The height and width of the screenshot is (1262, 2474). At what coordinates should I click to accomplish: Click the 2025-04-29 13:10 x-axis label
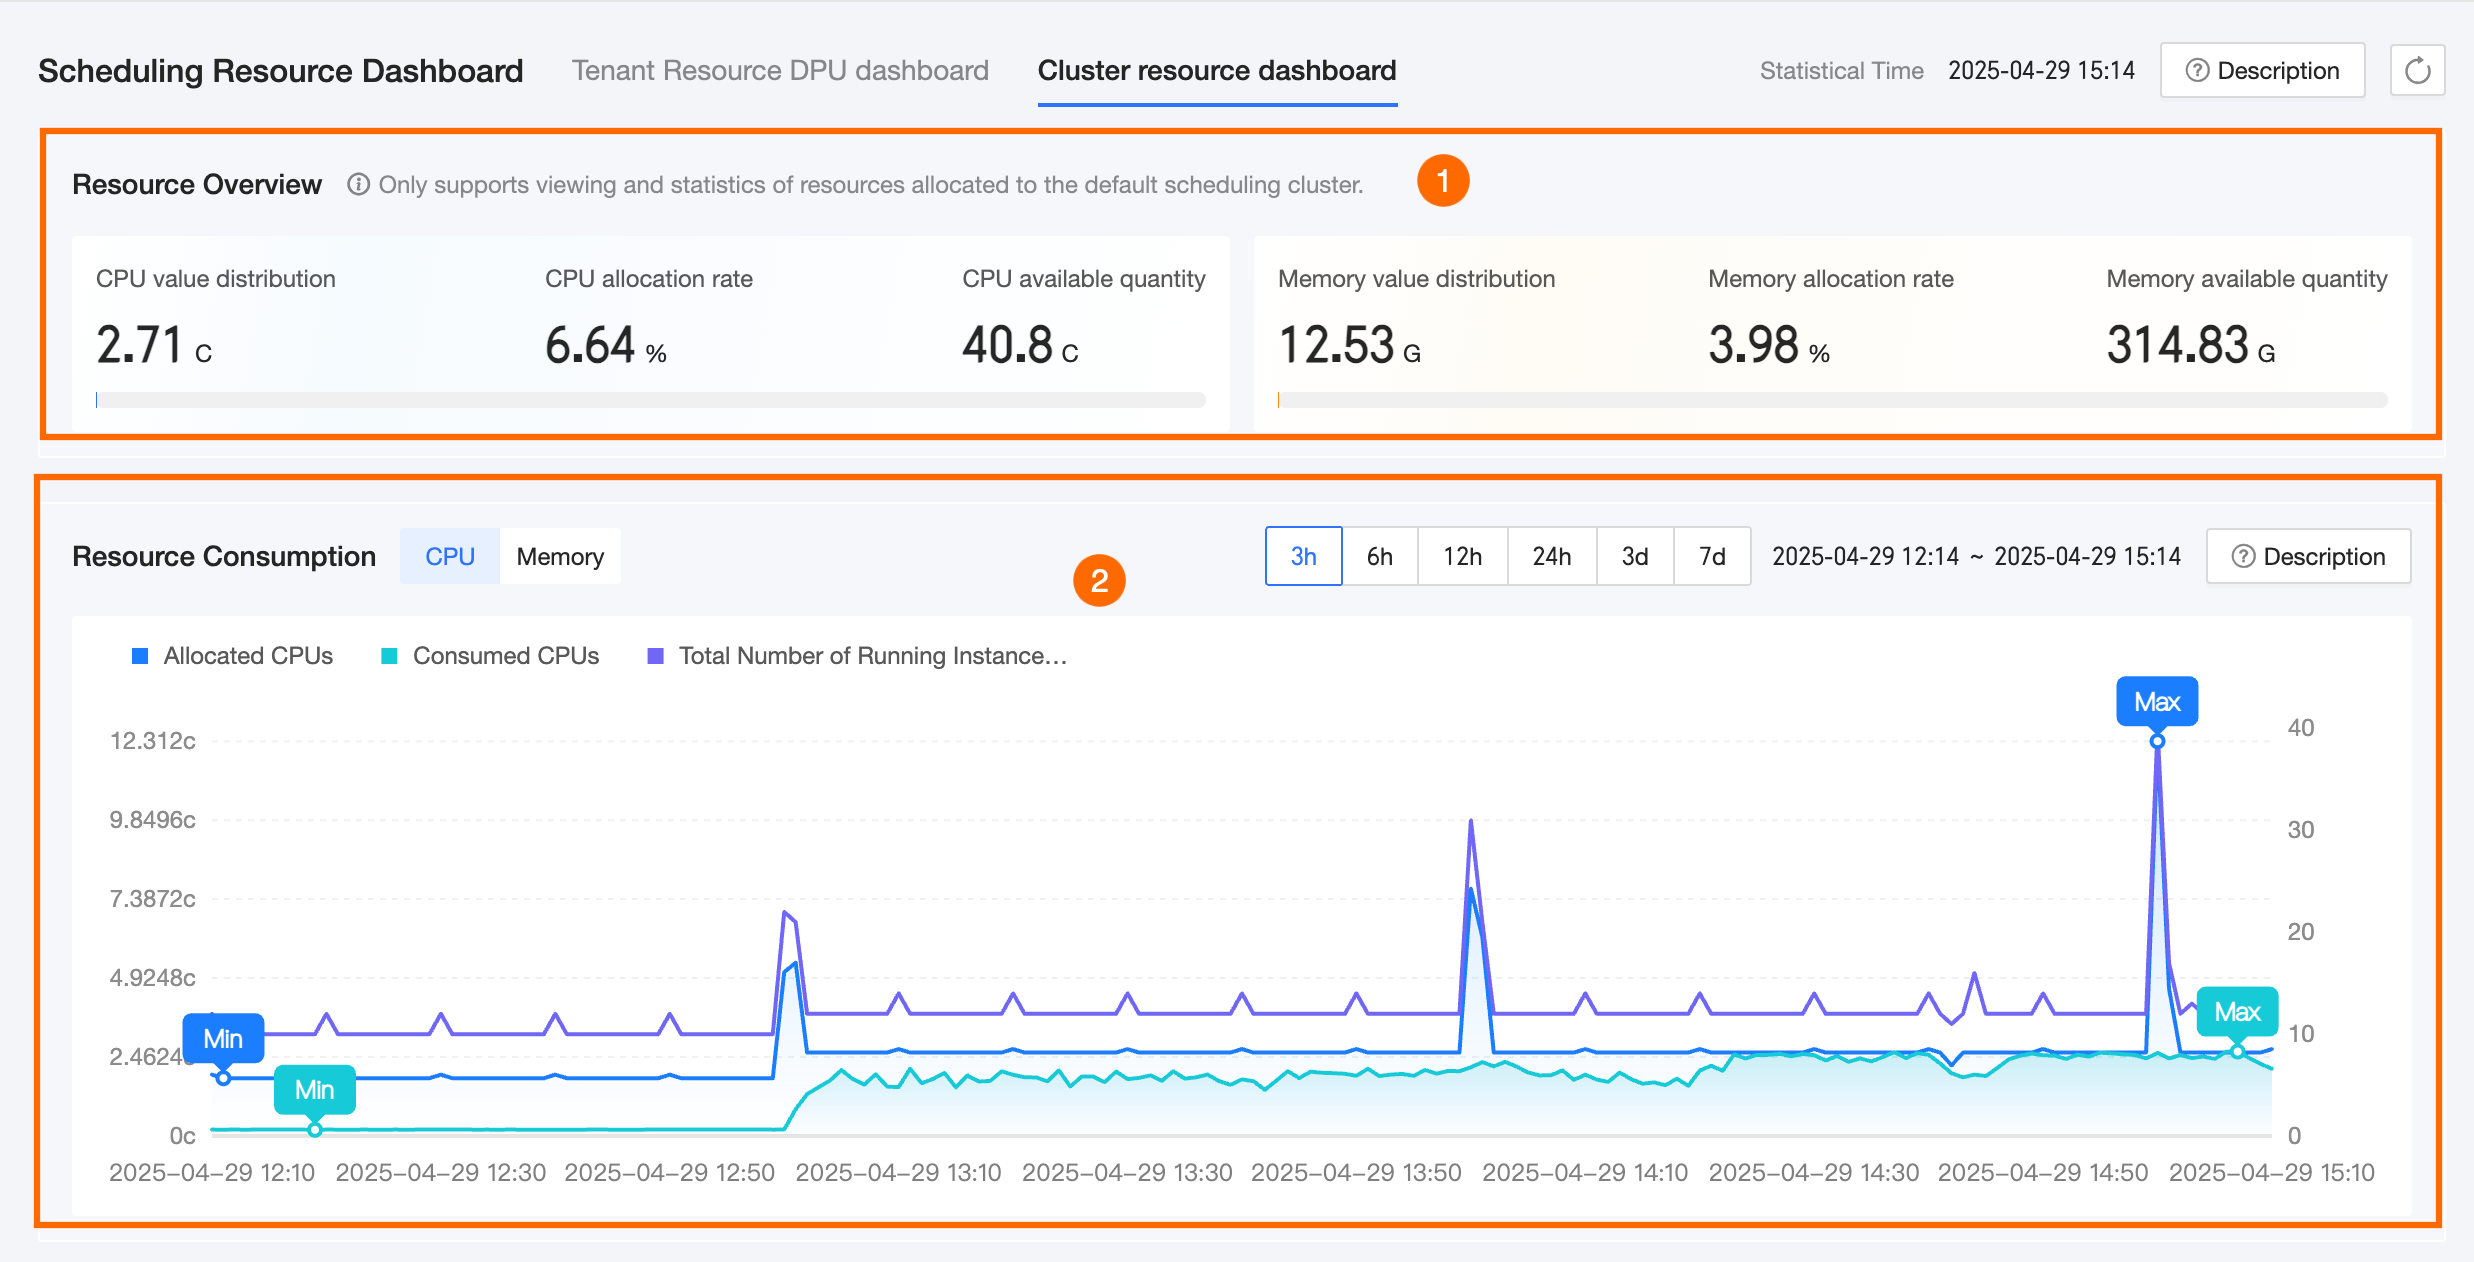pos(898,1172)
